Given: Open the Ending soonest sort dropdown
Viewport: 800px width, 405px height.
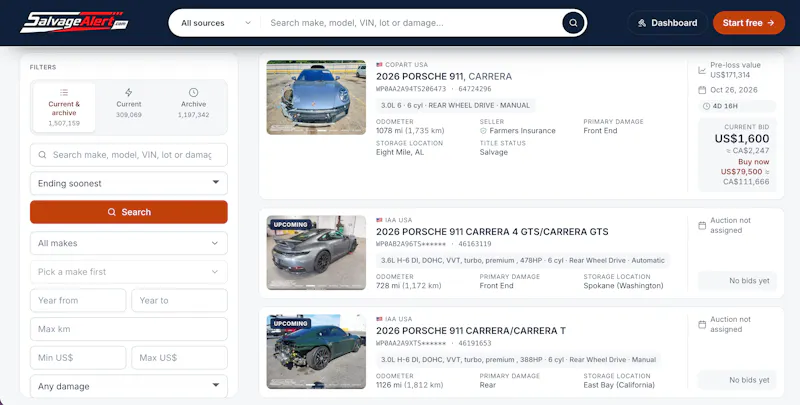Looking at the screenshot, I should (129, 183).
